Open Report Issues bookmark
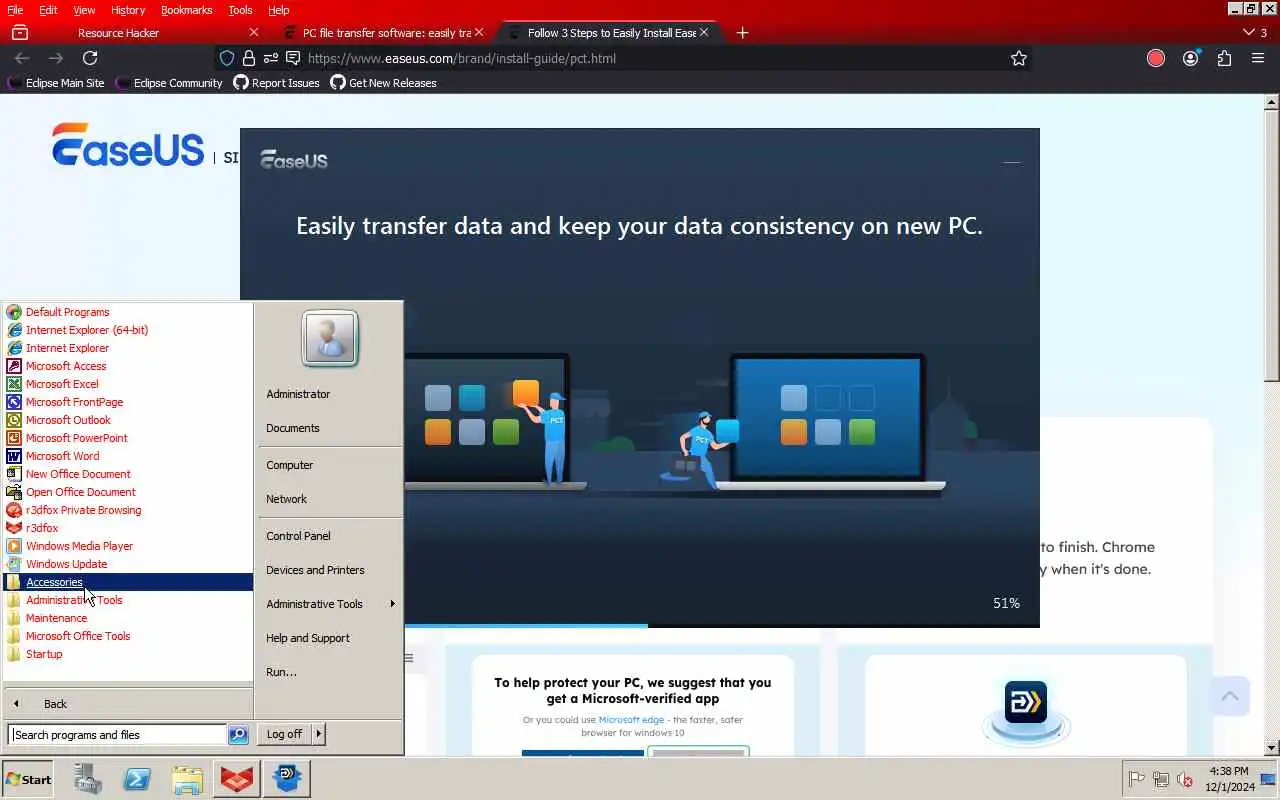The width and height of the screenshot is (1280, 800). point(277,83)
